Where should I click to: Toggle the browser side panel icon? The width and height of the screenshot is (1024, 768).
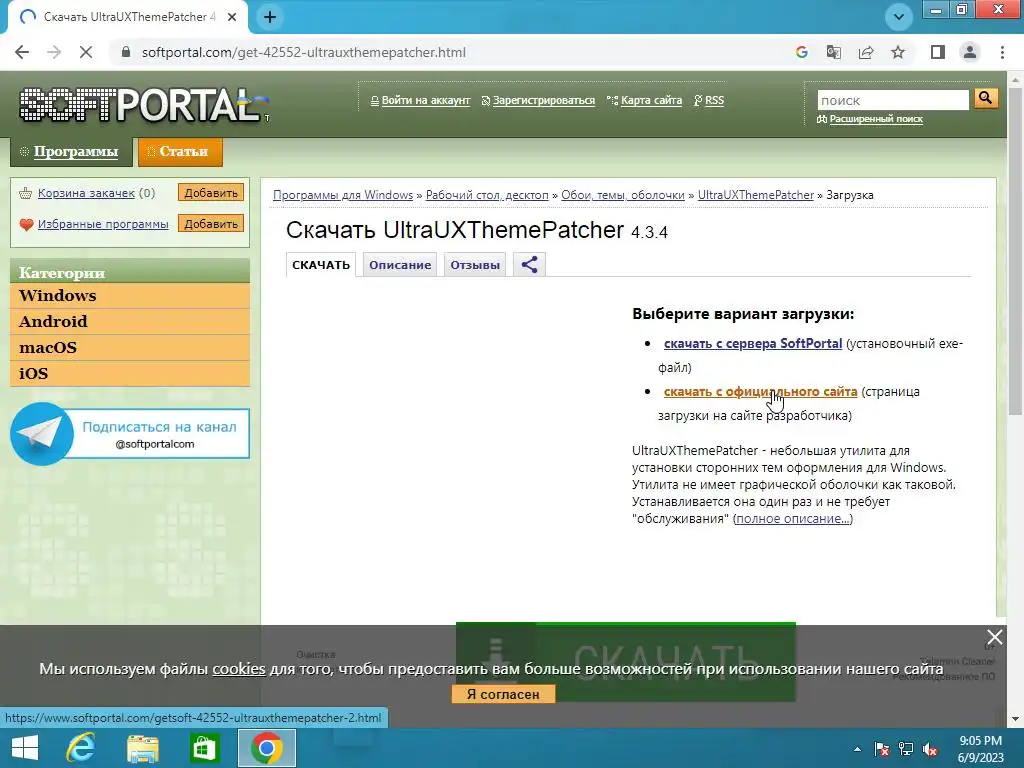[x=938, y=52]
